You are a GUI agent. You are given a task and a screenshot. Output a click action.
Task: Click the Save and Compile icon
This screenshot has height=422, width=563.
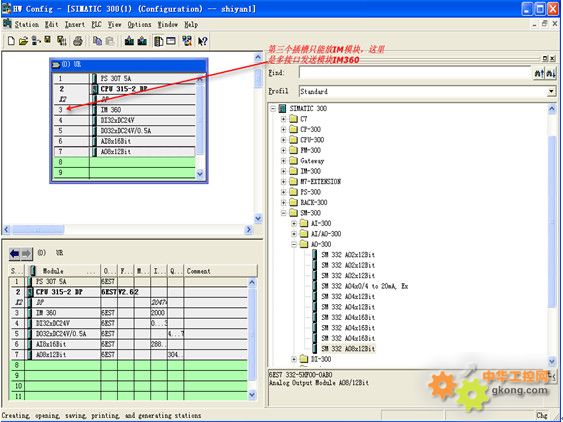click(x=62, y=41)
